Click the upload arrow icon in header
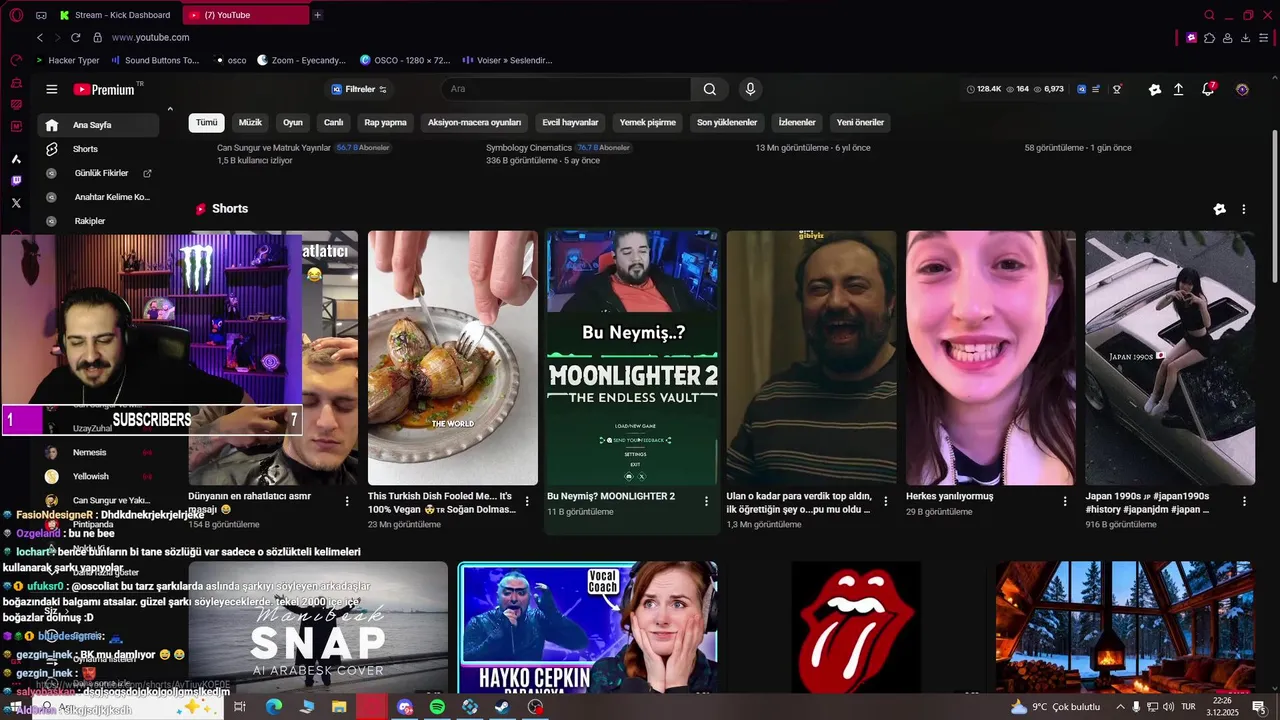 [1179, 89]
